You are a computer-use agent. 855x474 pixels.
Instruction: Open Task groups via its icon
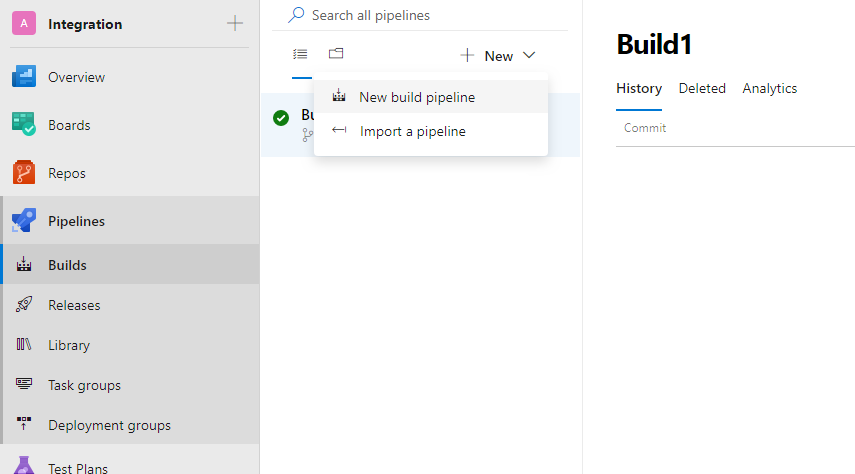pos(24,385)
